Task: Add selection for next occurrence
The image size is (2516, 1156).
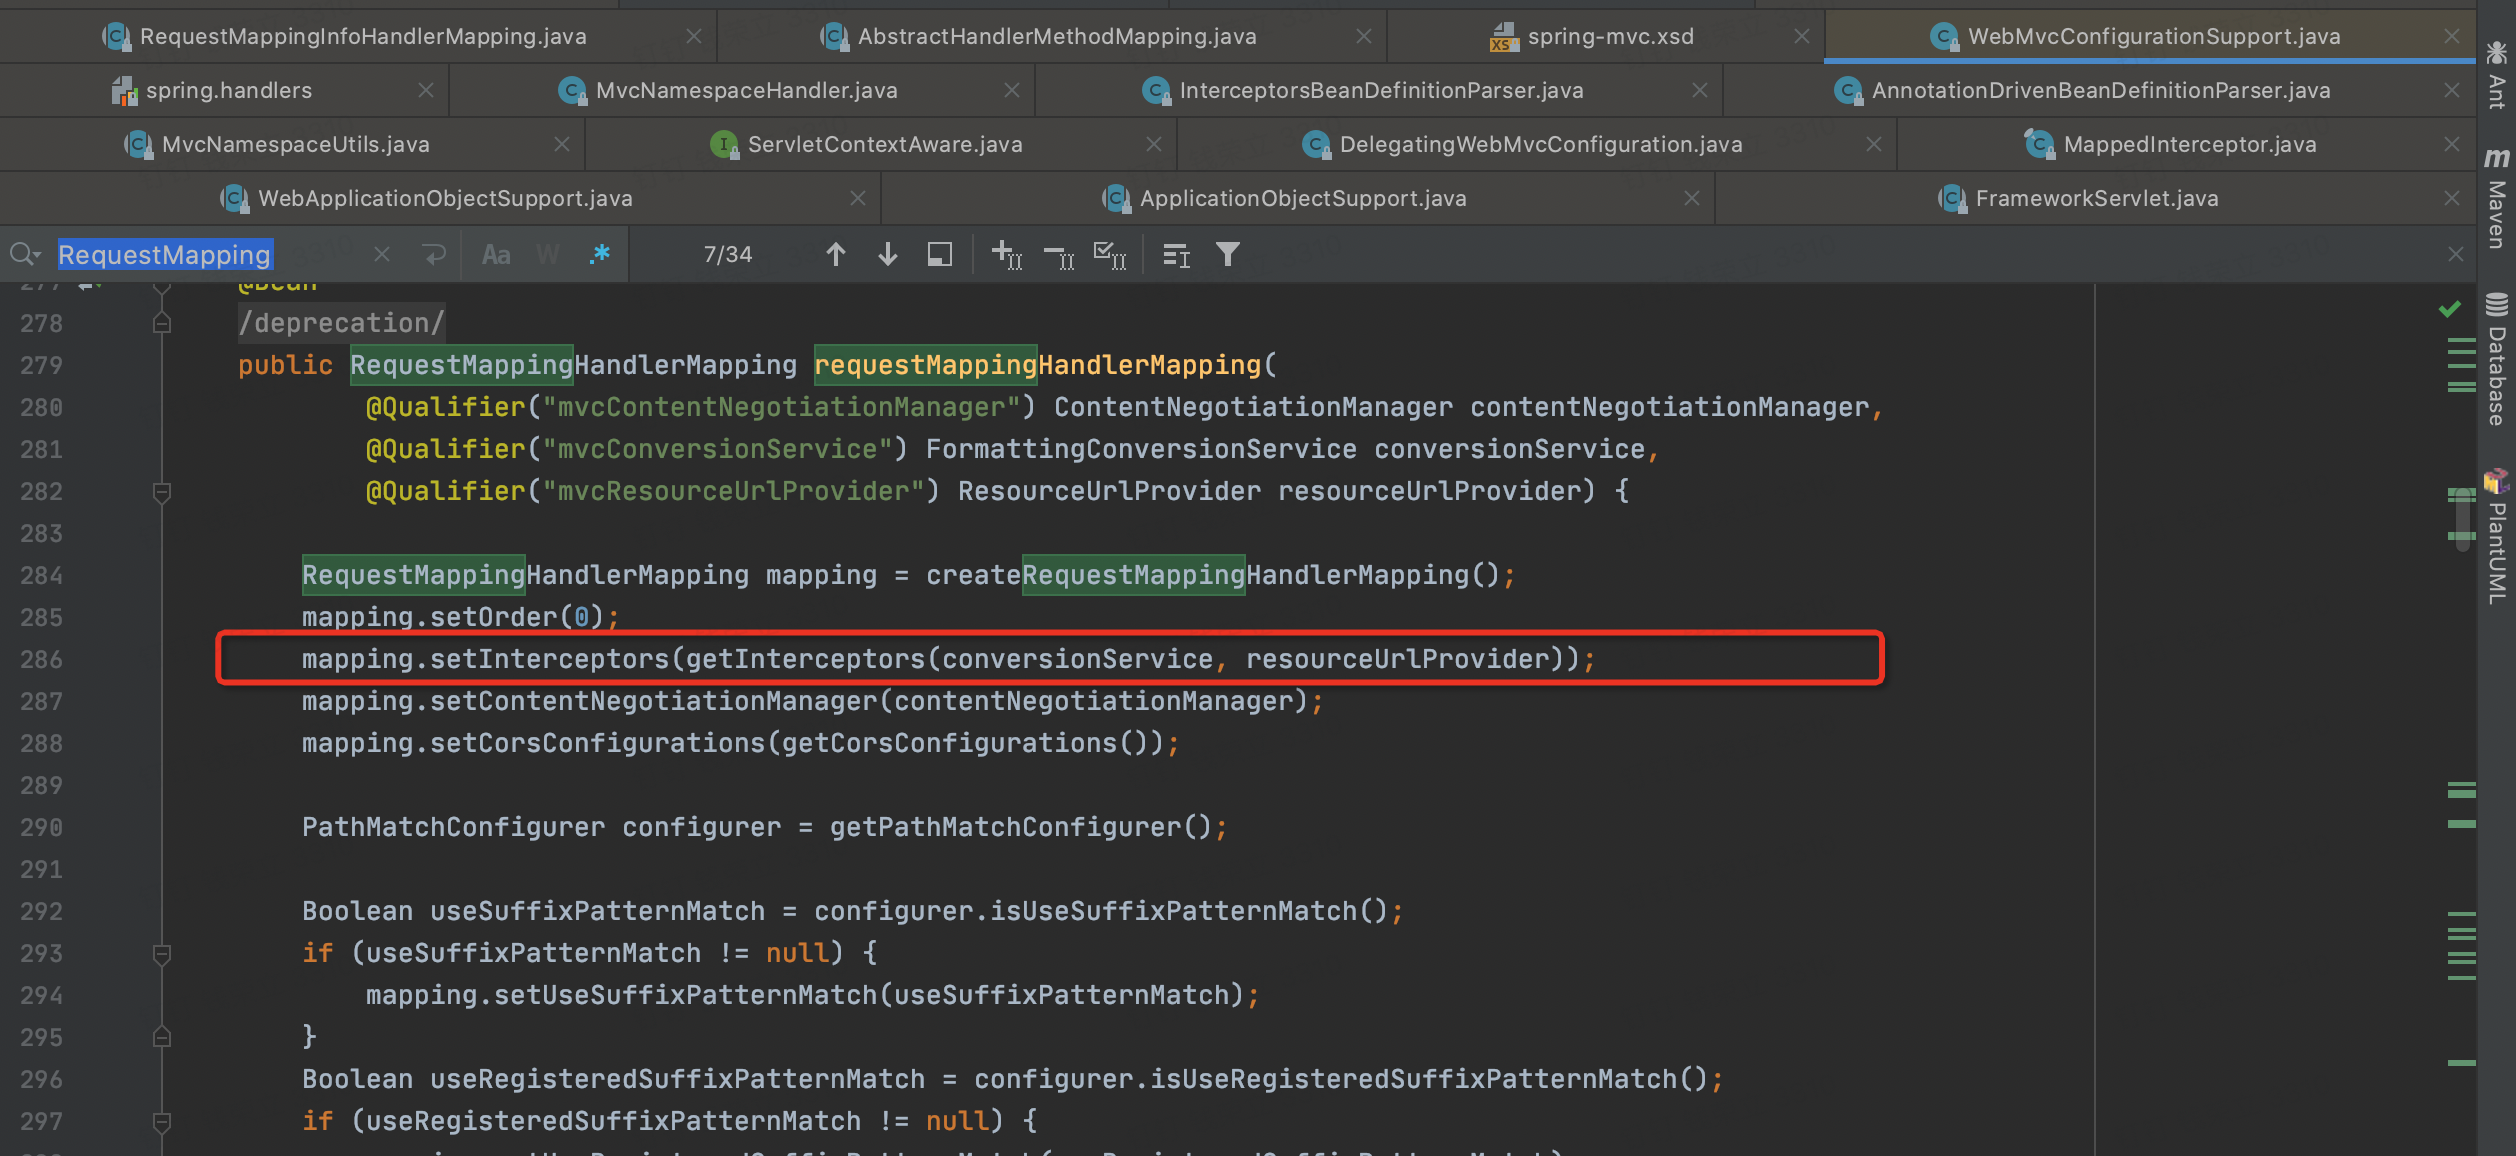Action: pos(1006,255)
